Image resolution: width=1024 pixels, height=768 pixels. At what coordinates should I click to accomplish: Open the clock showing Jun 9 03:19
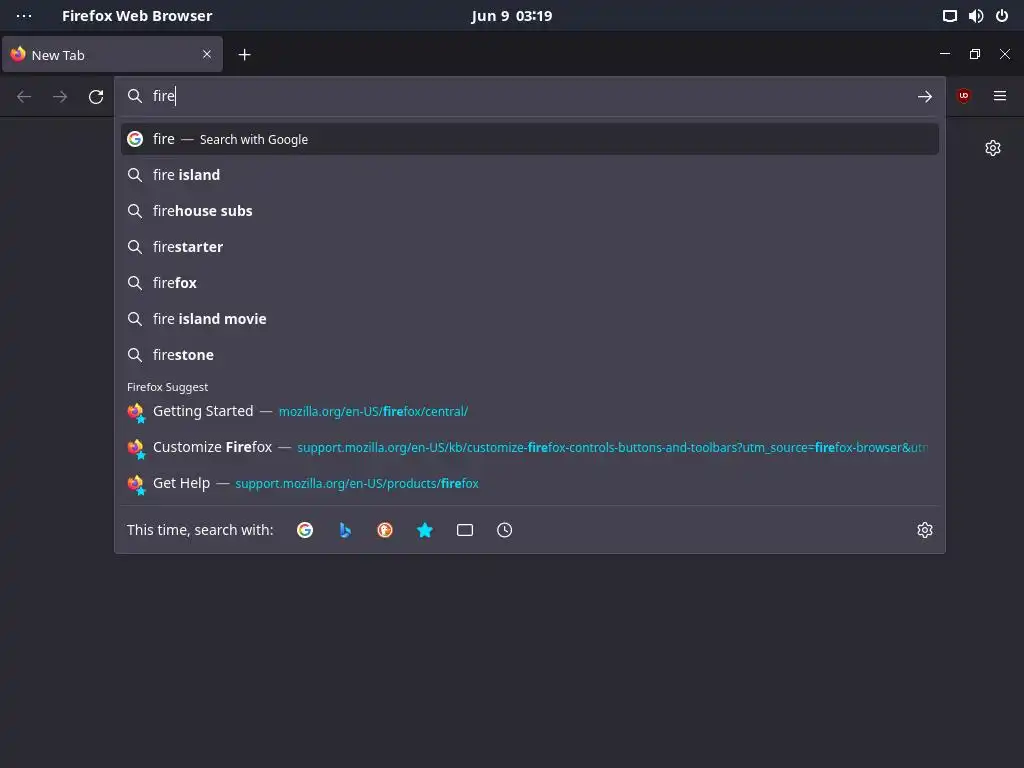pos(511,16)
